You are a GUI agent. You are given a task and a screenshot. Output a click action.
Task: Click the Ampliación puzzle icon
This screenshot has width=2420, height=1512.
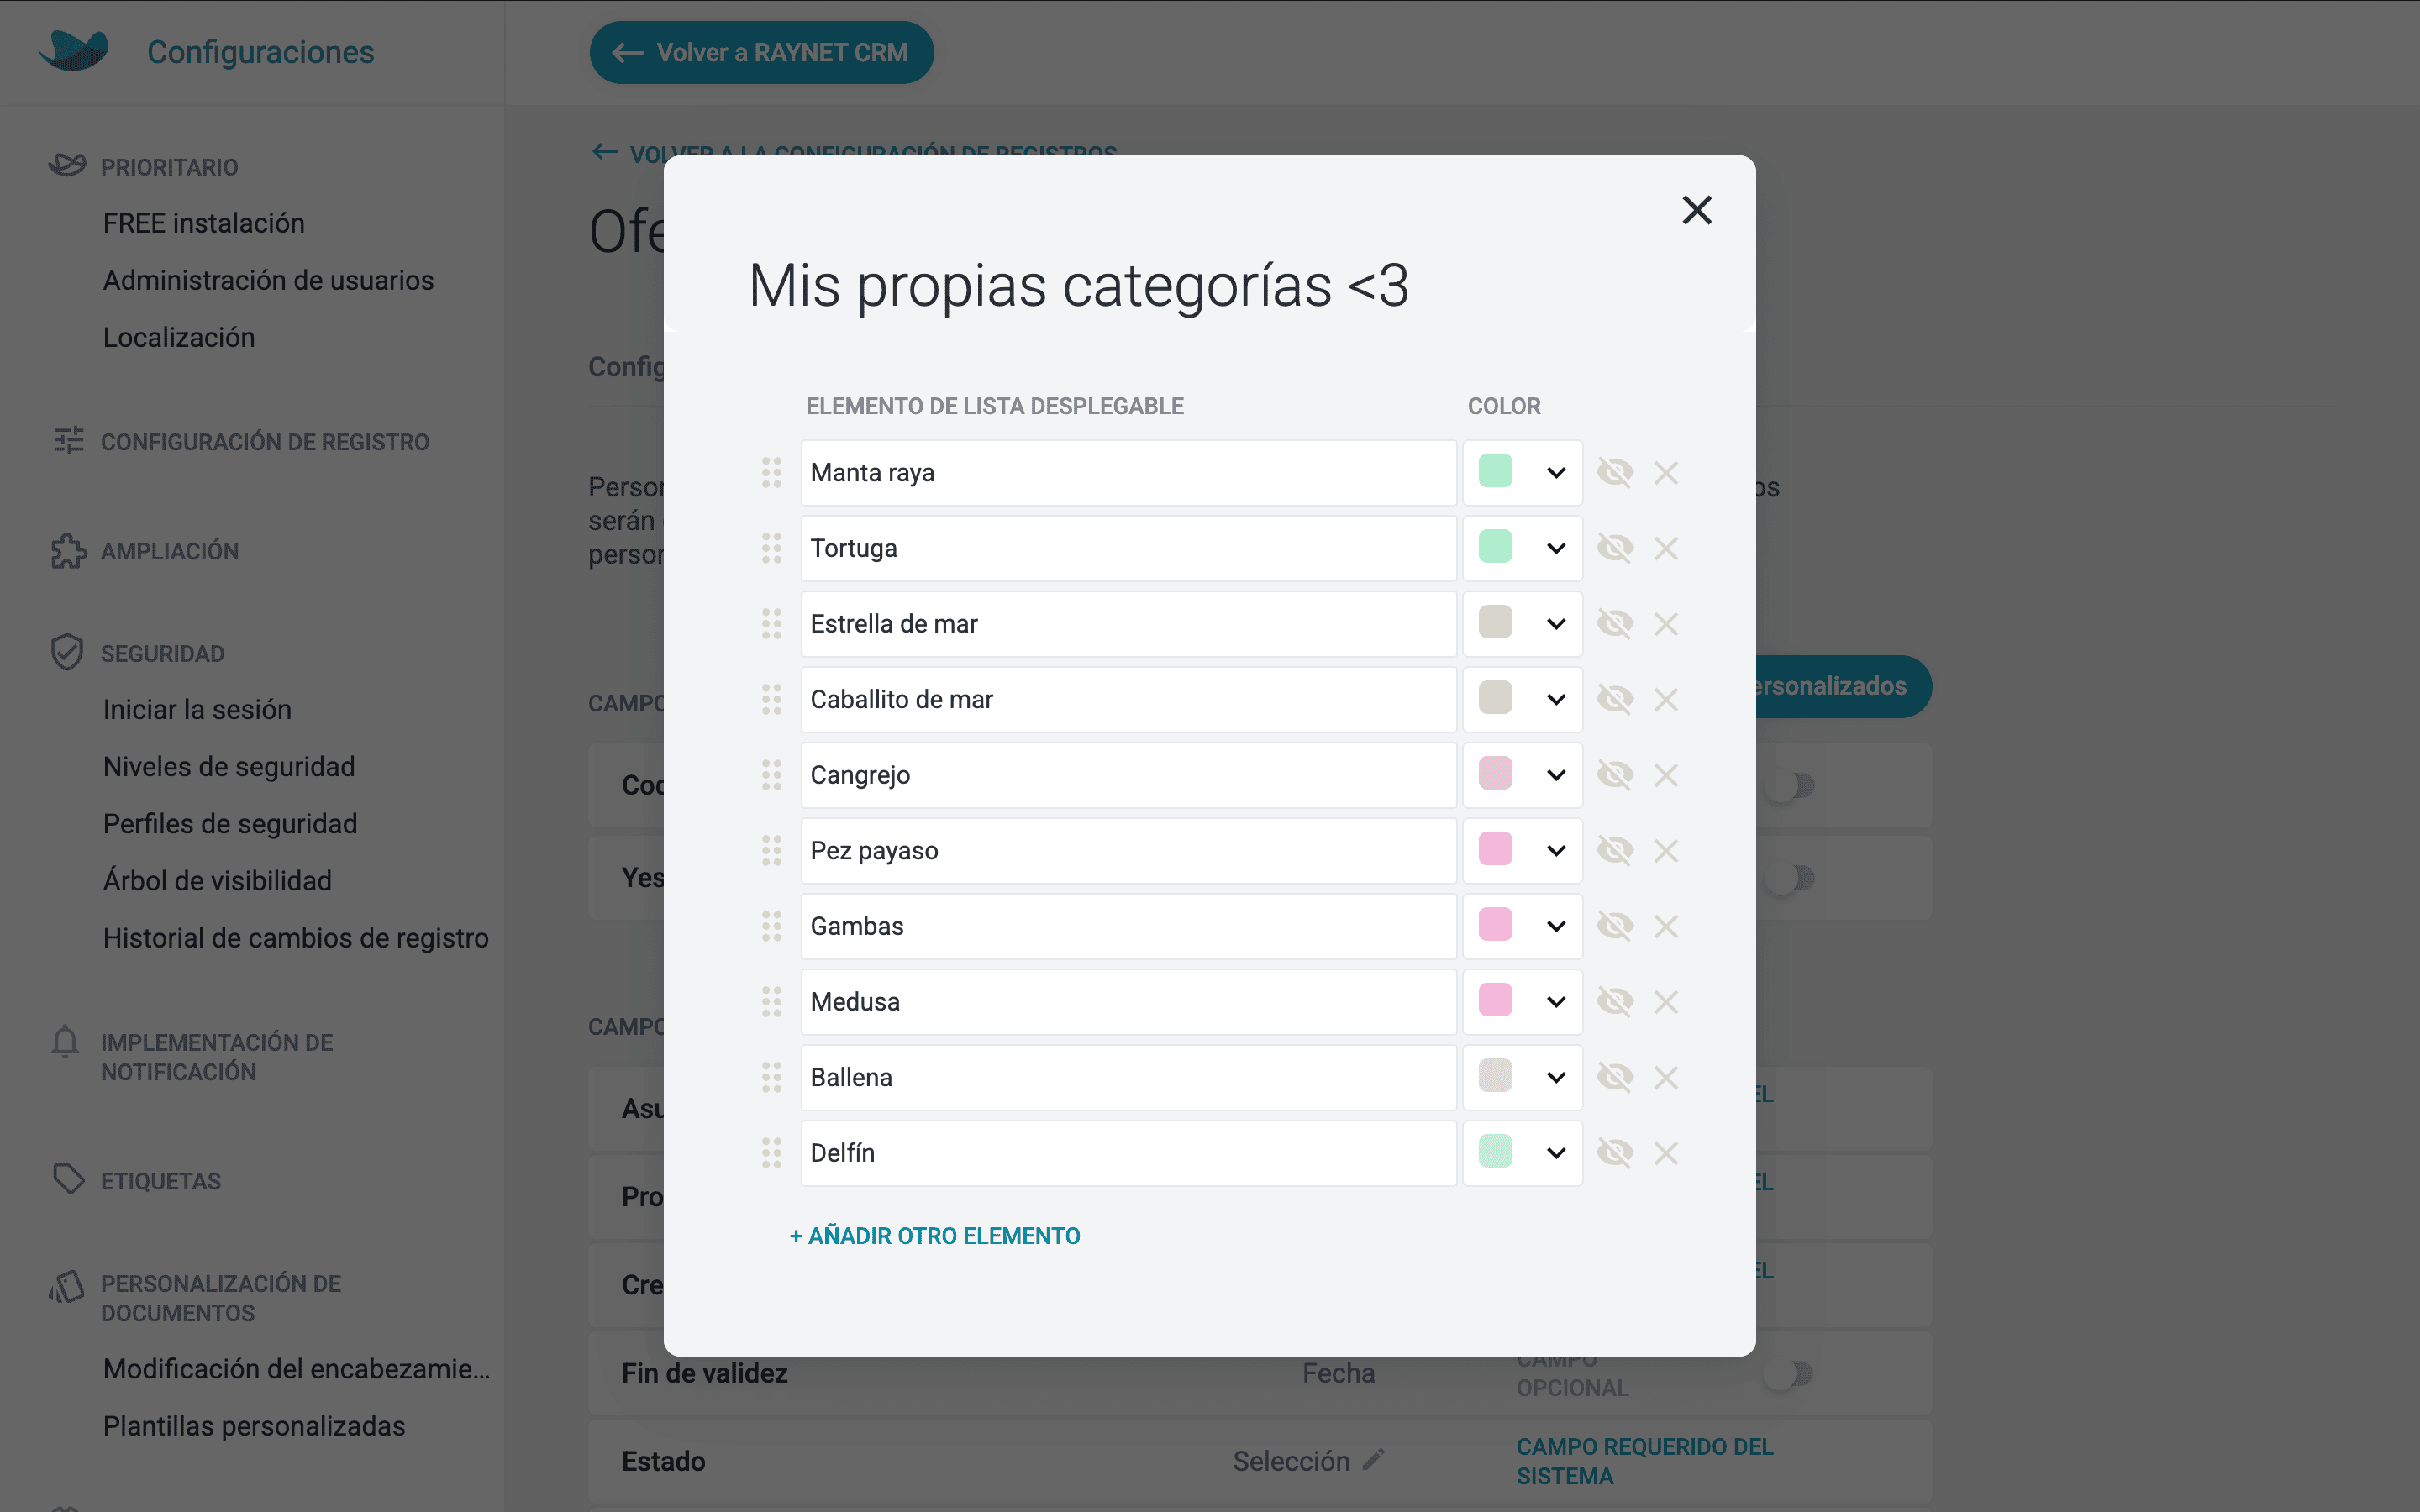(x=66, y=551)
